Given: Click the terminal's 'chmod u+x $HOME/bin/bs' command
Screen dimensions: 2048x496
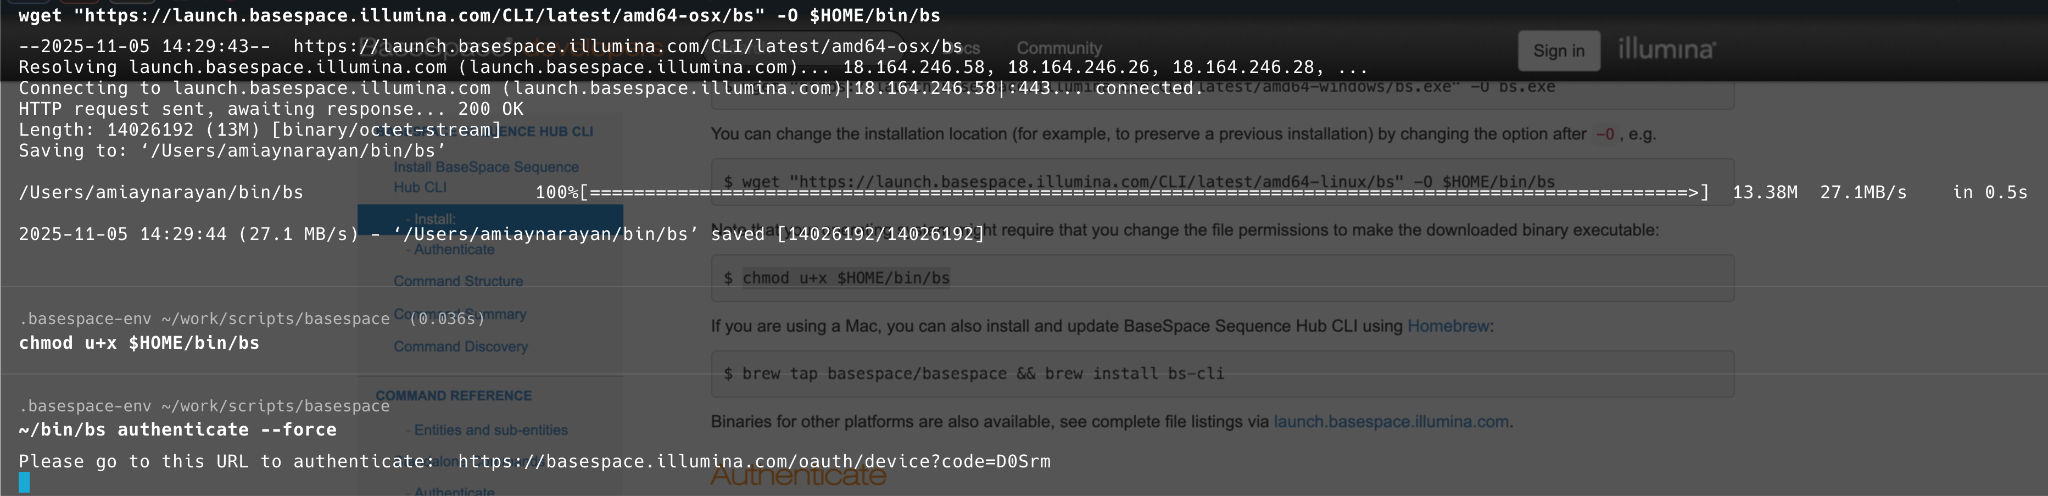Looking at the screenshot, I should click(x=139, y=343).
